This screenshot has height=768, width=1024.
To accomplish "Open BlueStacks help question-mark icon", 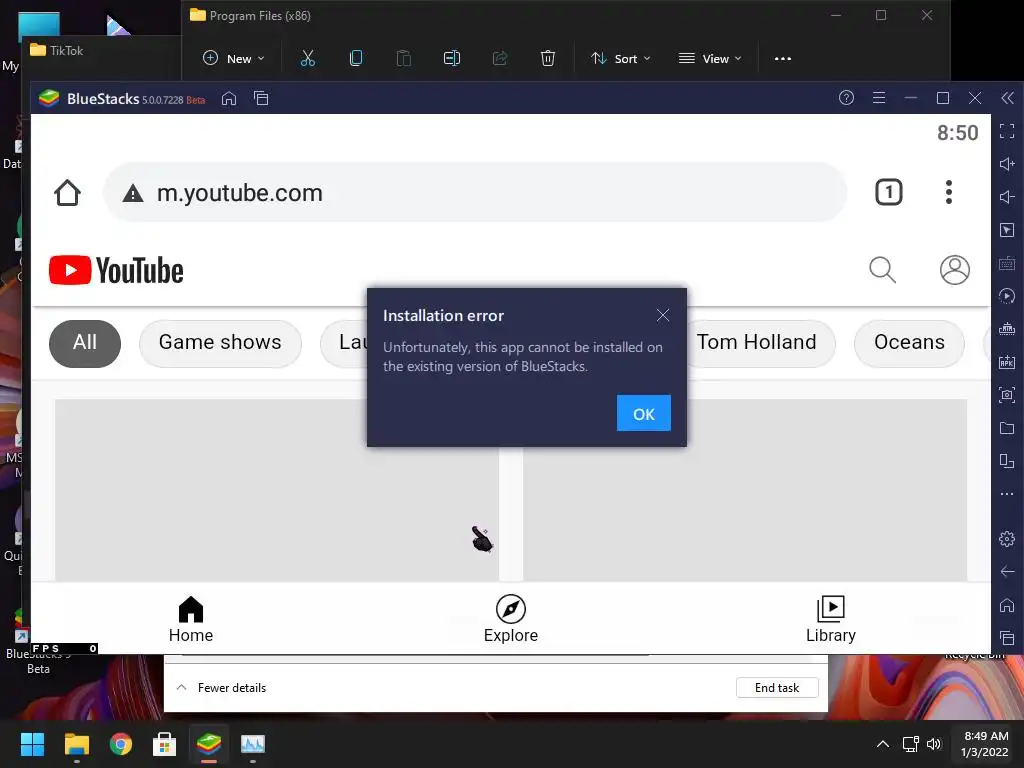I will [x=846, y=98].
